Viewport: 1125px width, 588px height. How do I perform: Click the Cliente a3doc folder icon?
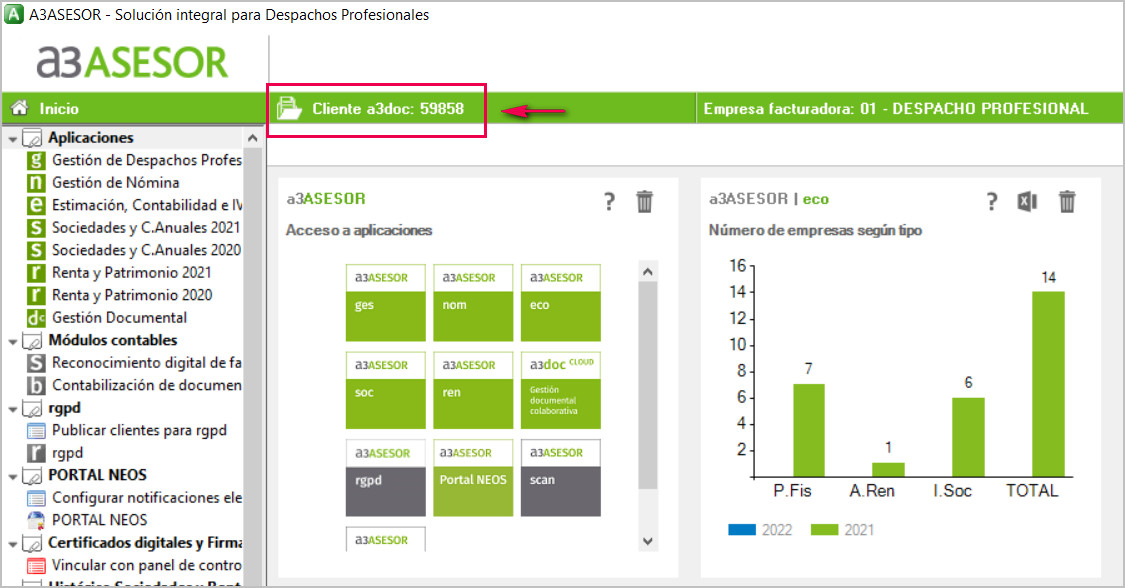[x=289, y=108]
